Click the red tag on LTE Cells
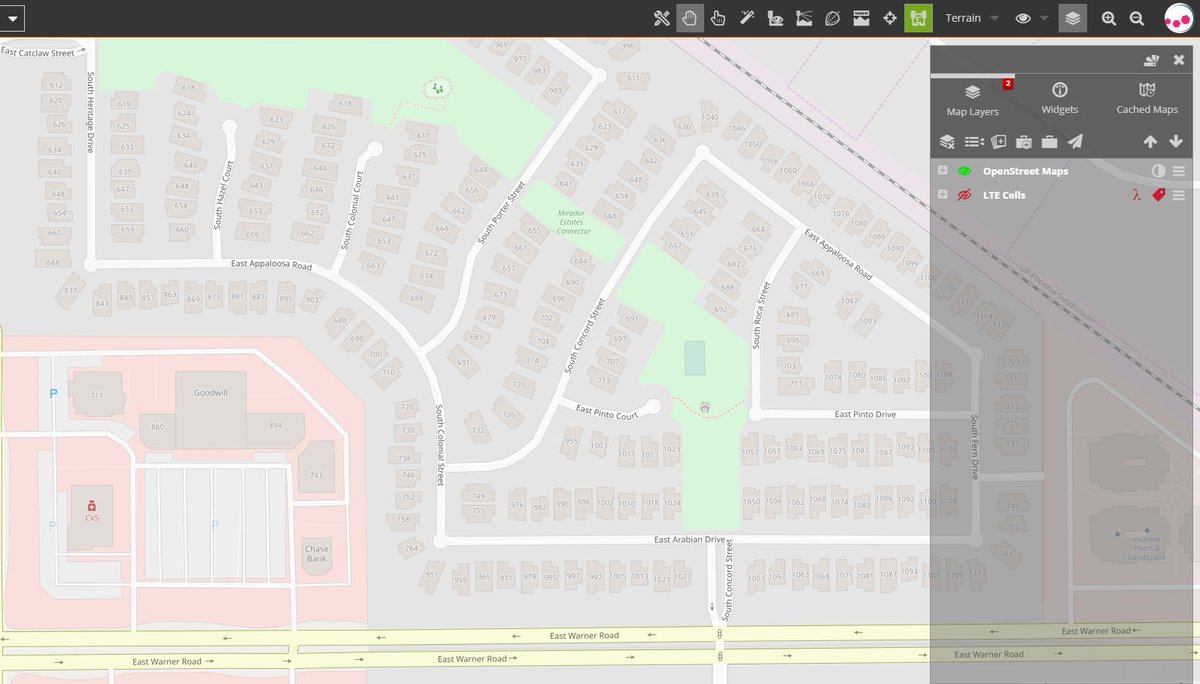 1158,195
